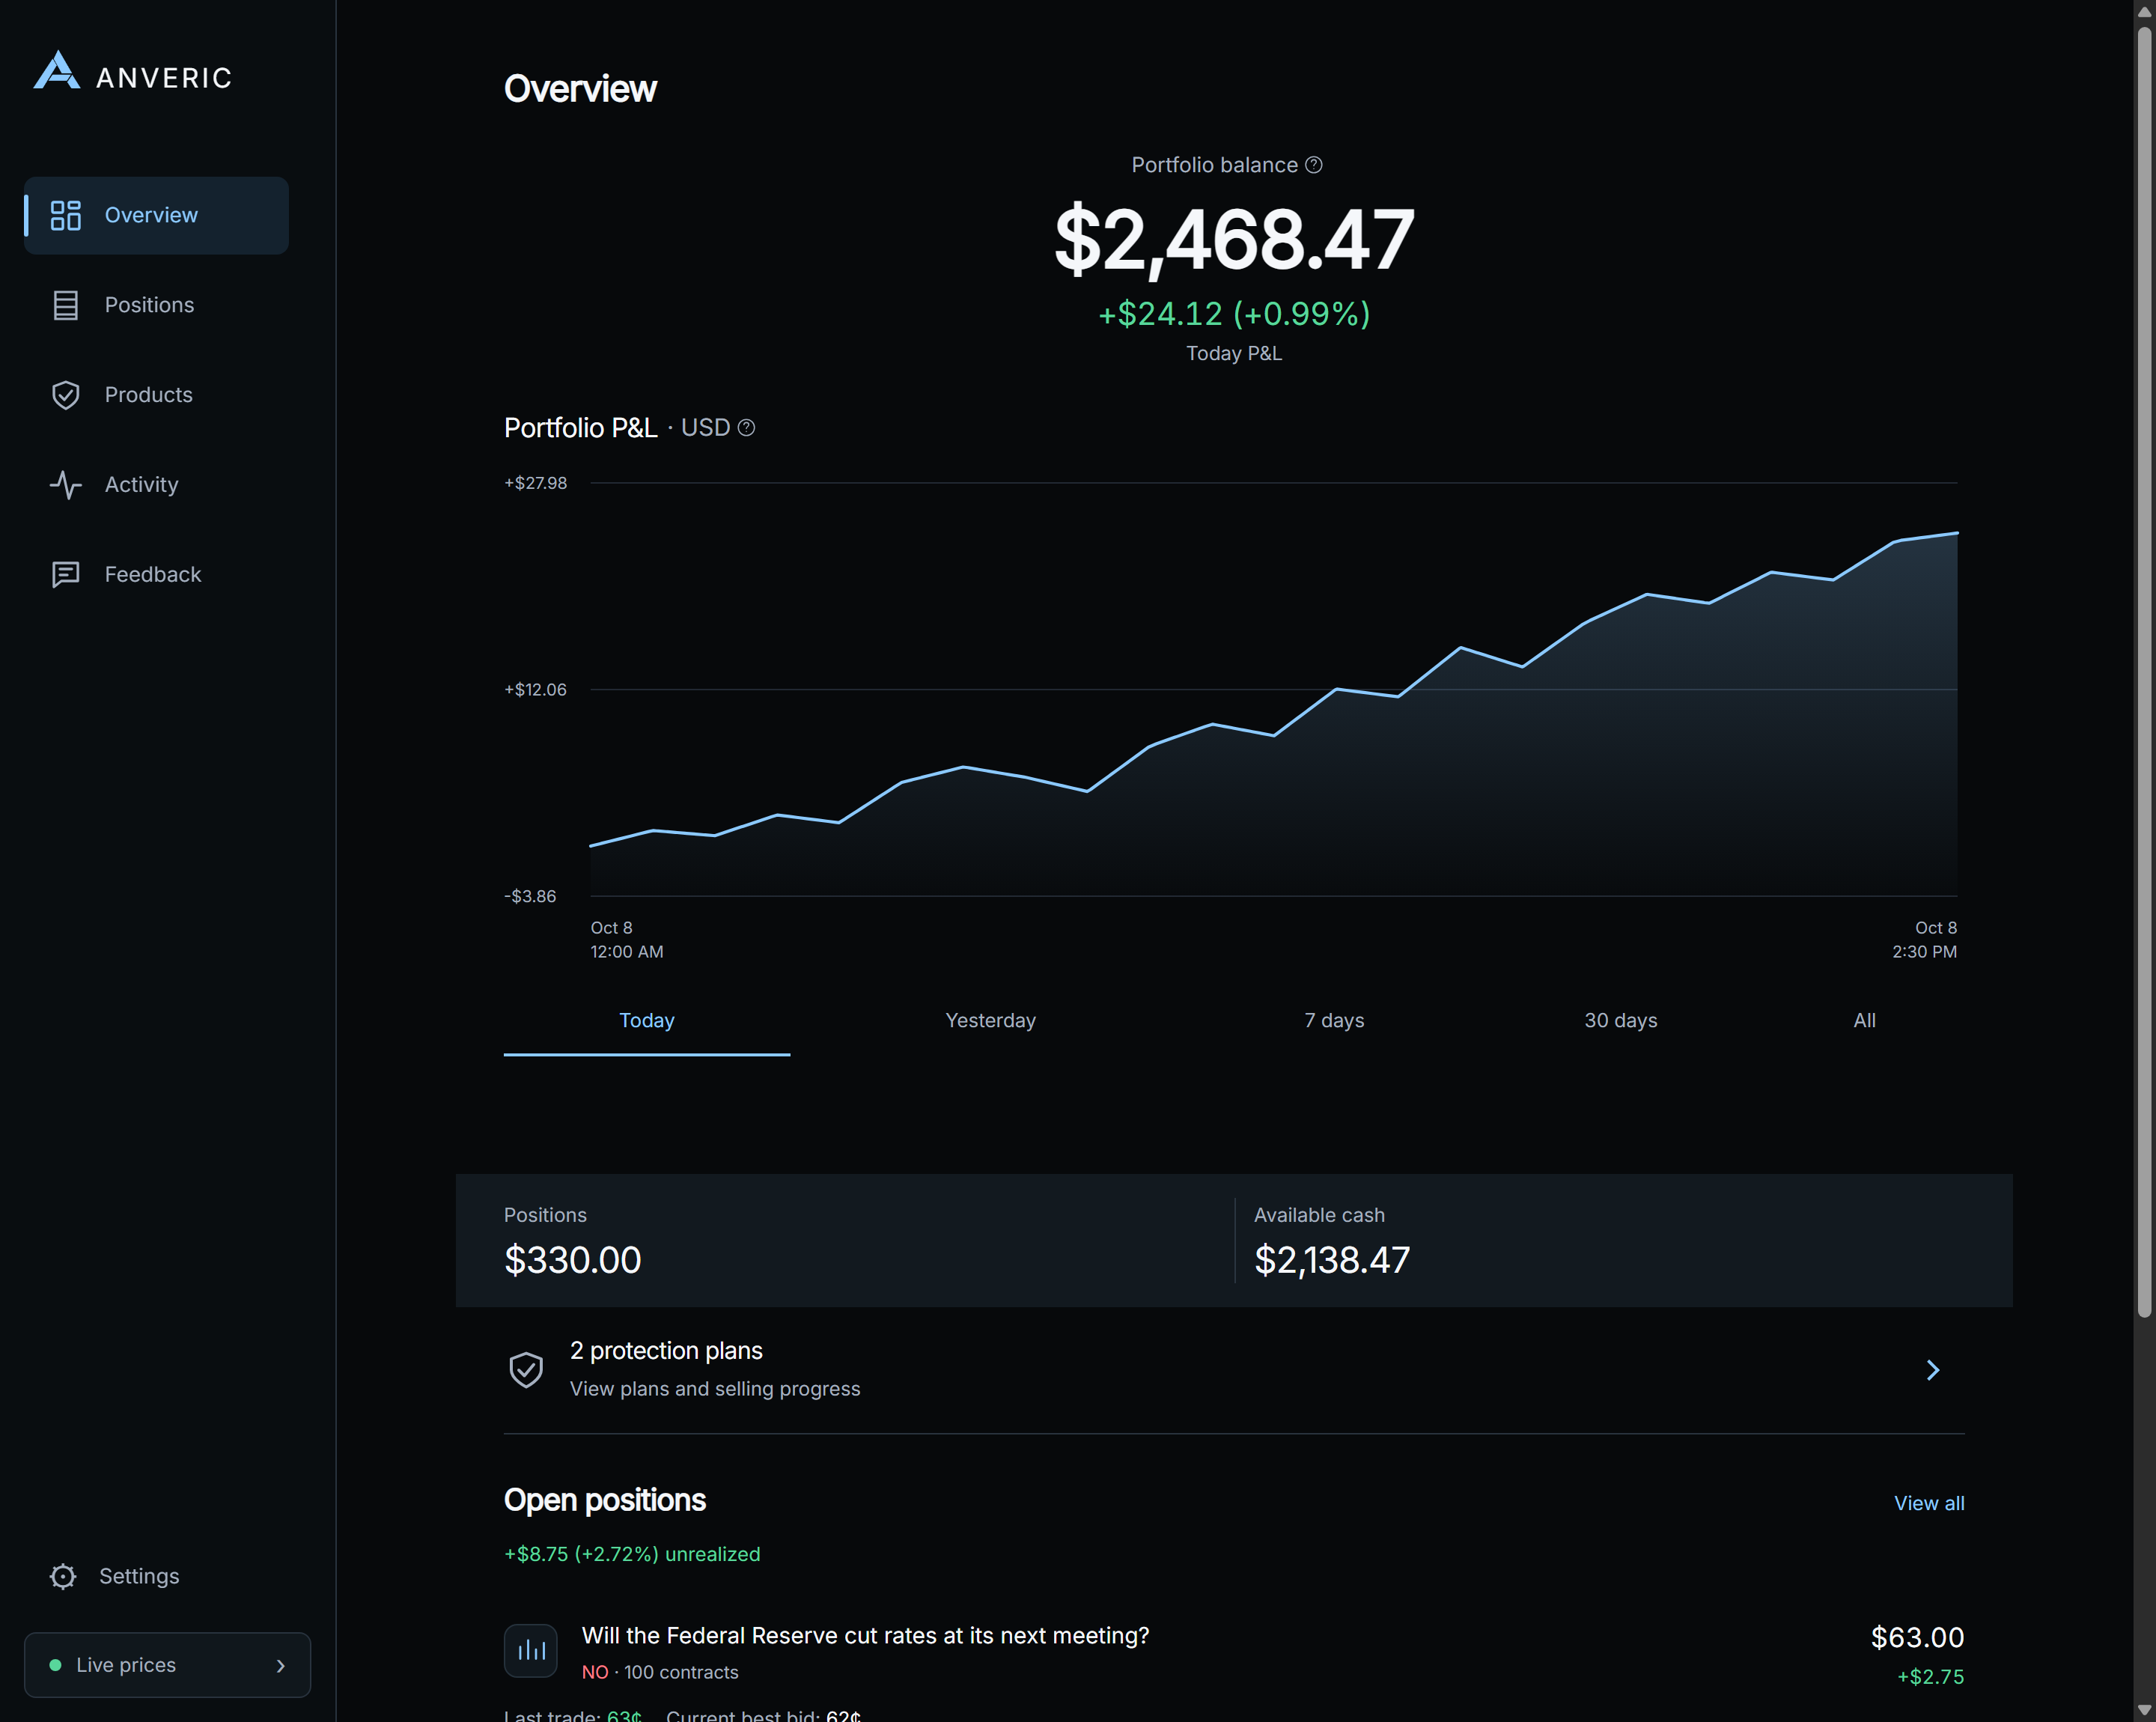Open the Activity sidebar label
2156x1722 pixels.
141,485
